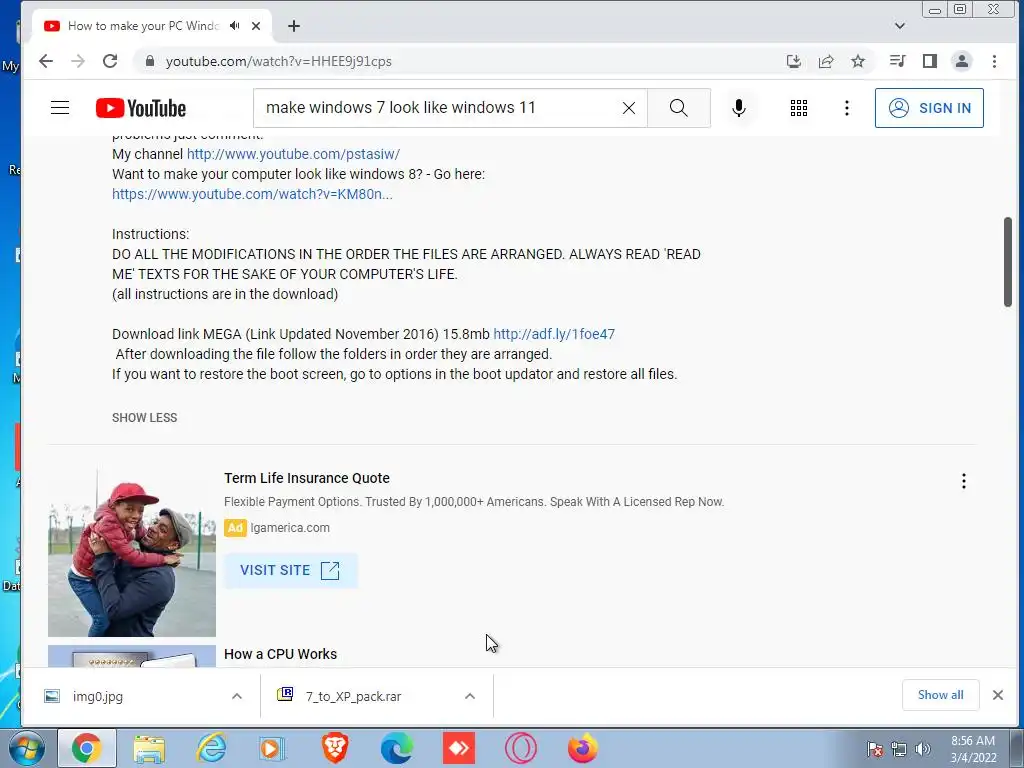The height and width of the screenshot is (768, 1024).
Task: Reload the YouTube page
Action: [110, 61]
